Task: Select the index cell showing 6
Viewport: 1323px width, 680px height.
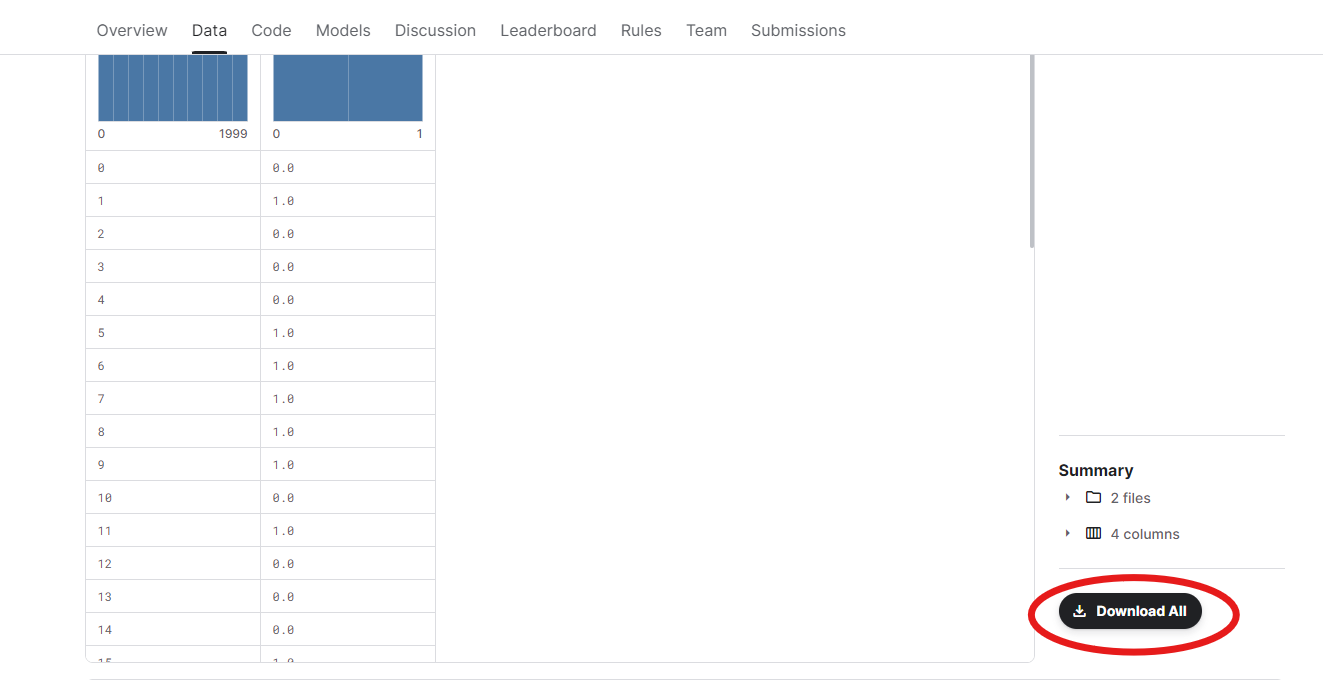Action: coord(173,365)
